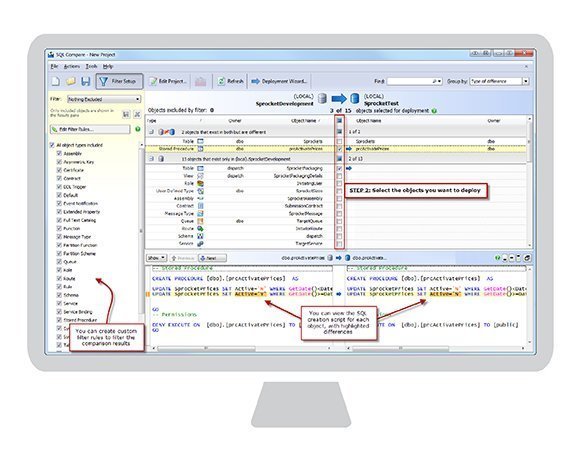Click the Edit Filter Rules button
This screenshot has width=580, height=460.
coord(90,129)
